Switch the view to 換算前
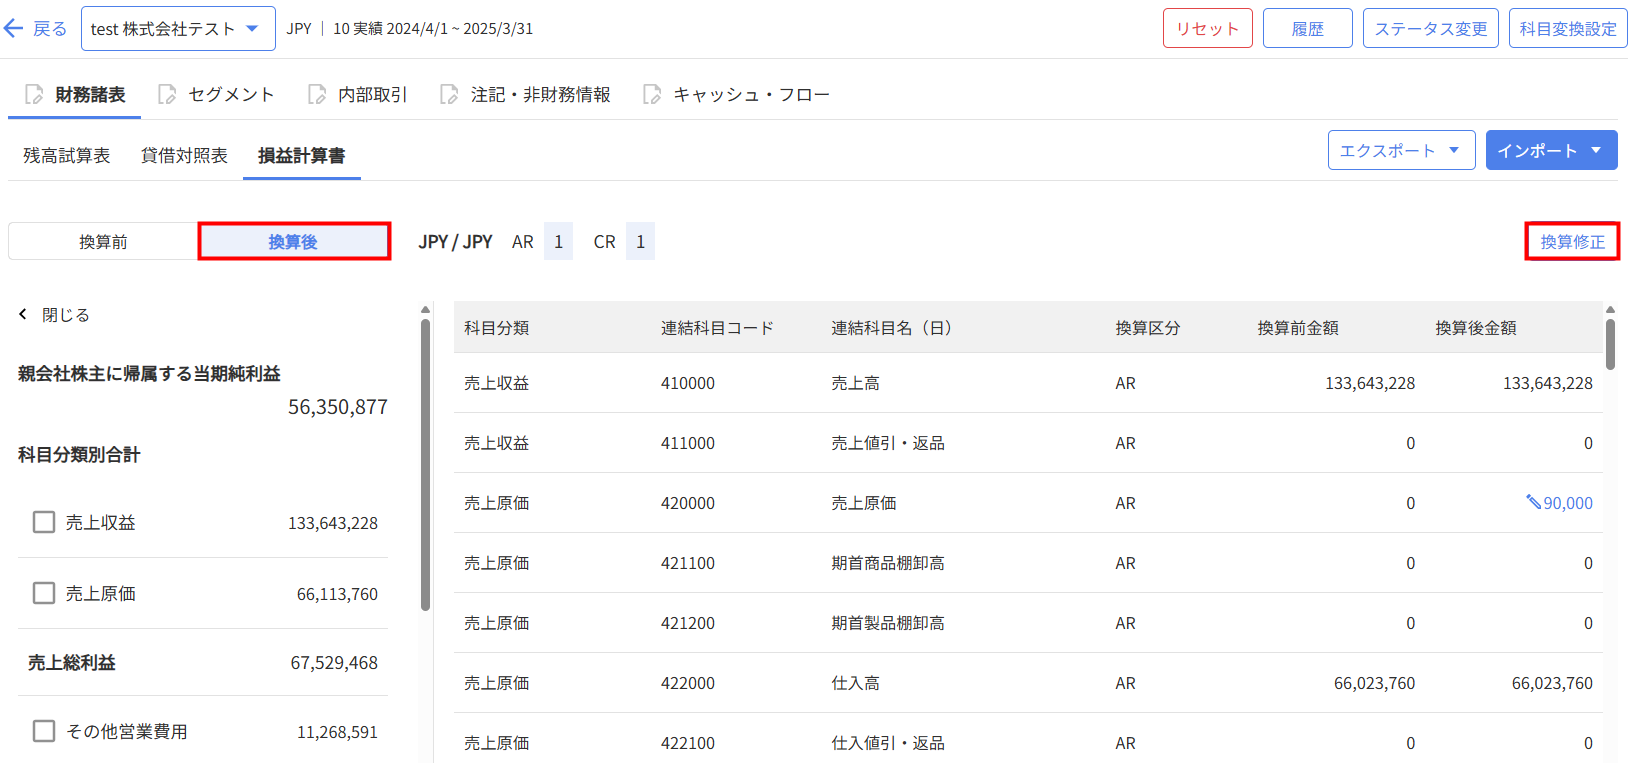 coord(103,242)
